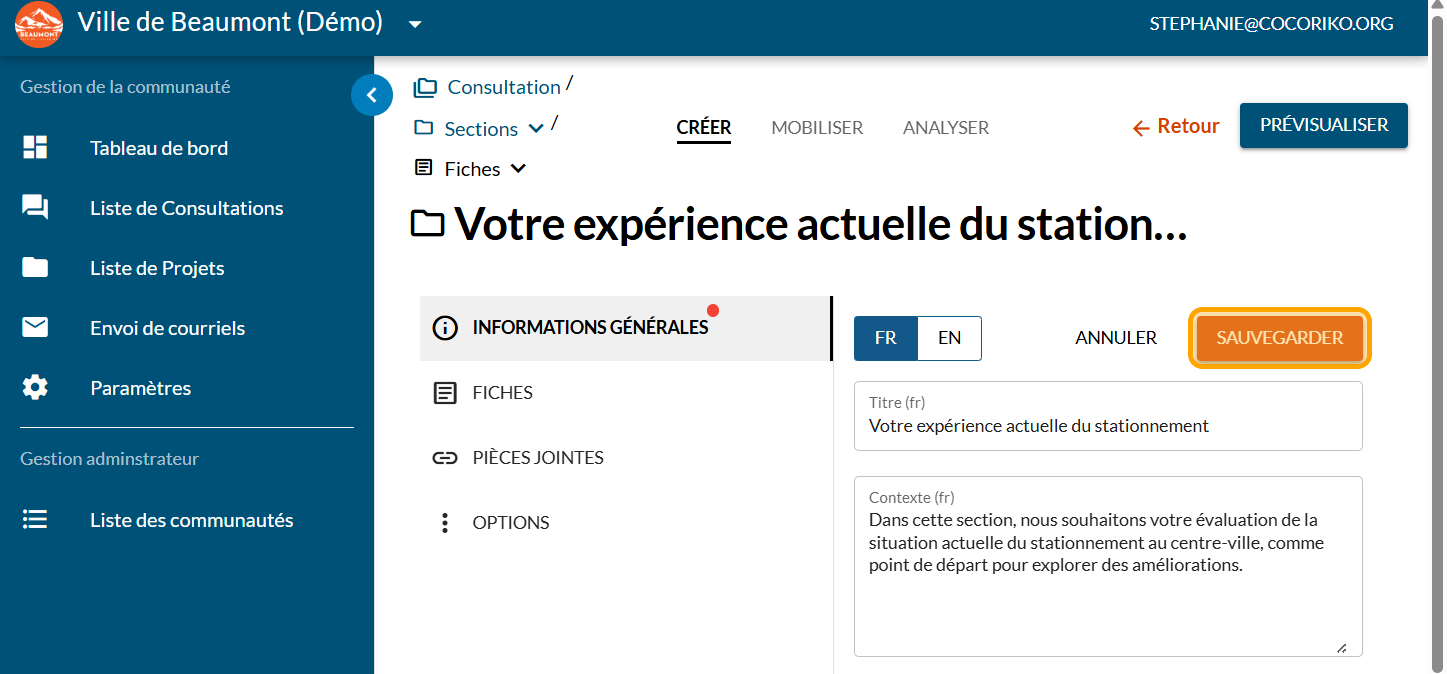
Task: Click the Liste des communautés list icon
Action: coord(35,520)
